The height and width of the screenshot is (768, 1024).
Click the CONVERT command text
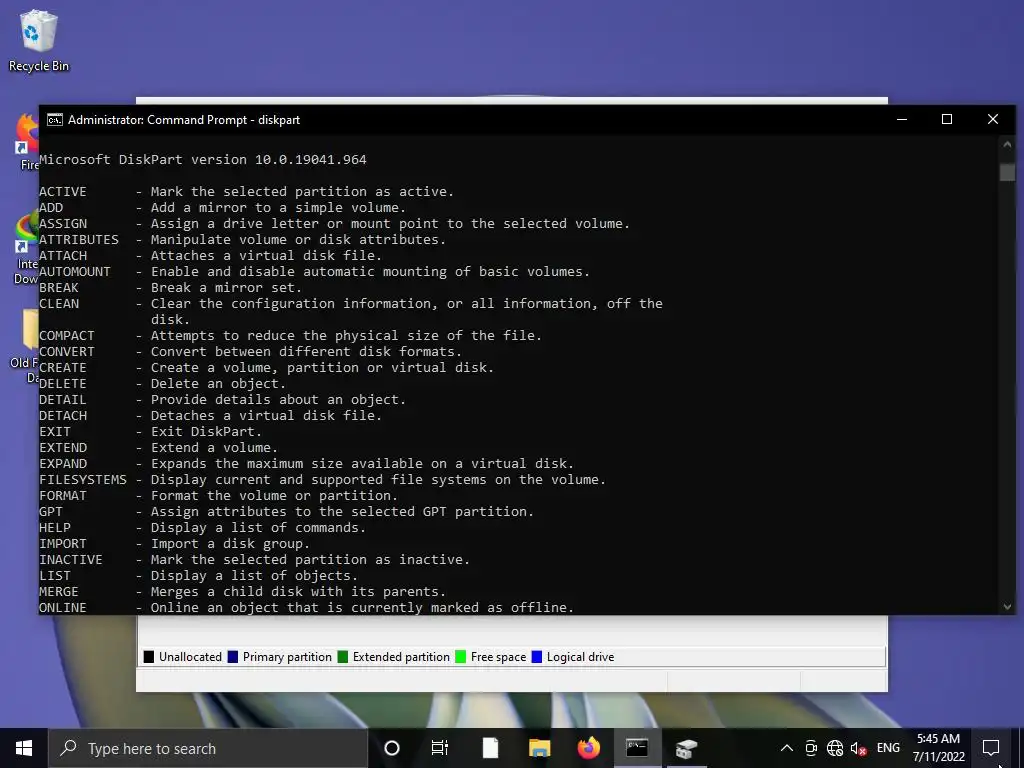67,352
